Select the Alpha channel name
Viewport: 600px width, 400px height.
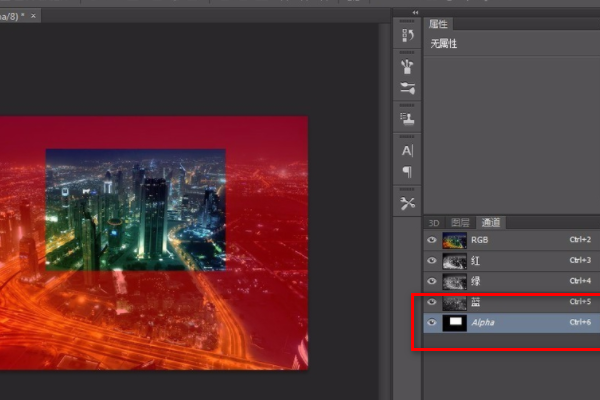coord(483,322)
